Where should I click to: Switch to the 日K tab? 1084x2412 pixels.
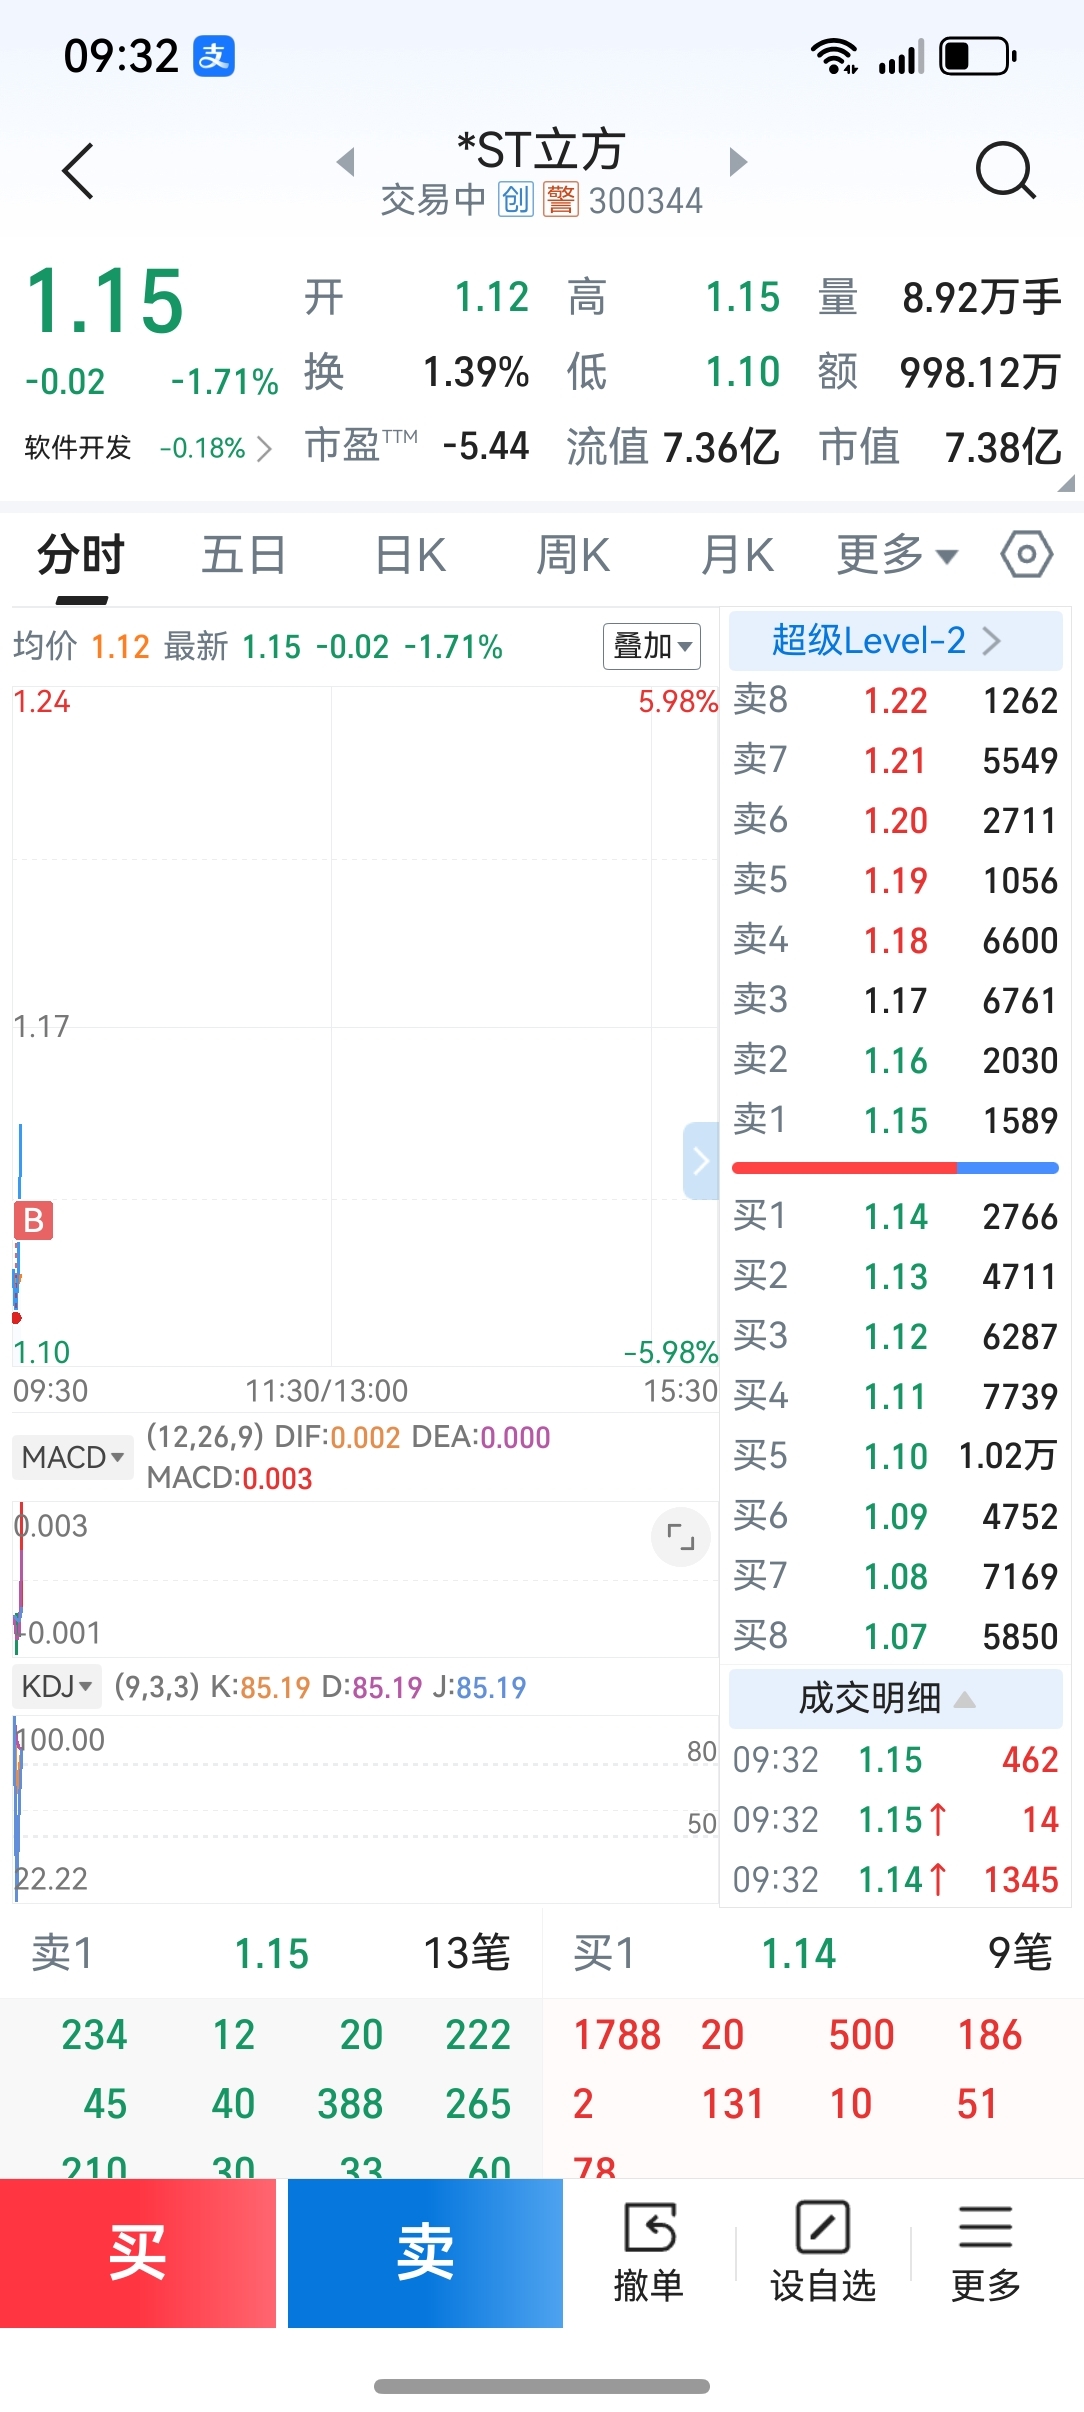(x=410, y=555)
